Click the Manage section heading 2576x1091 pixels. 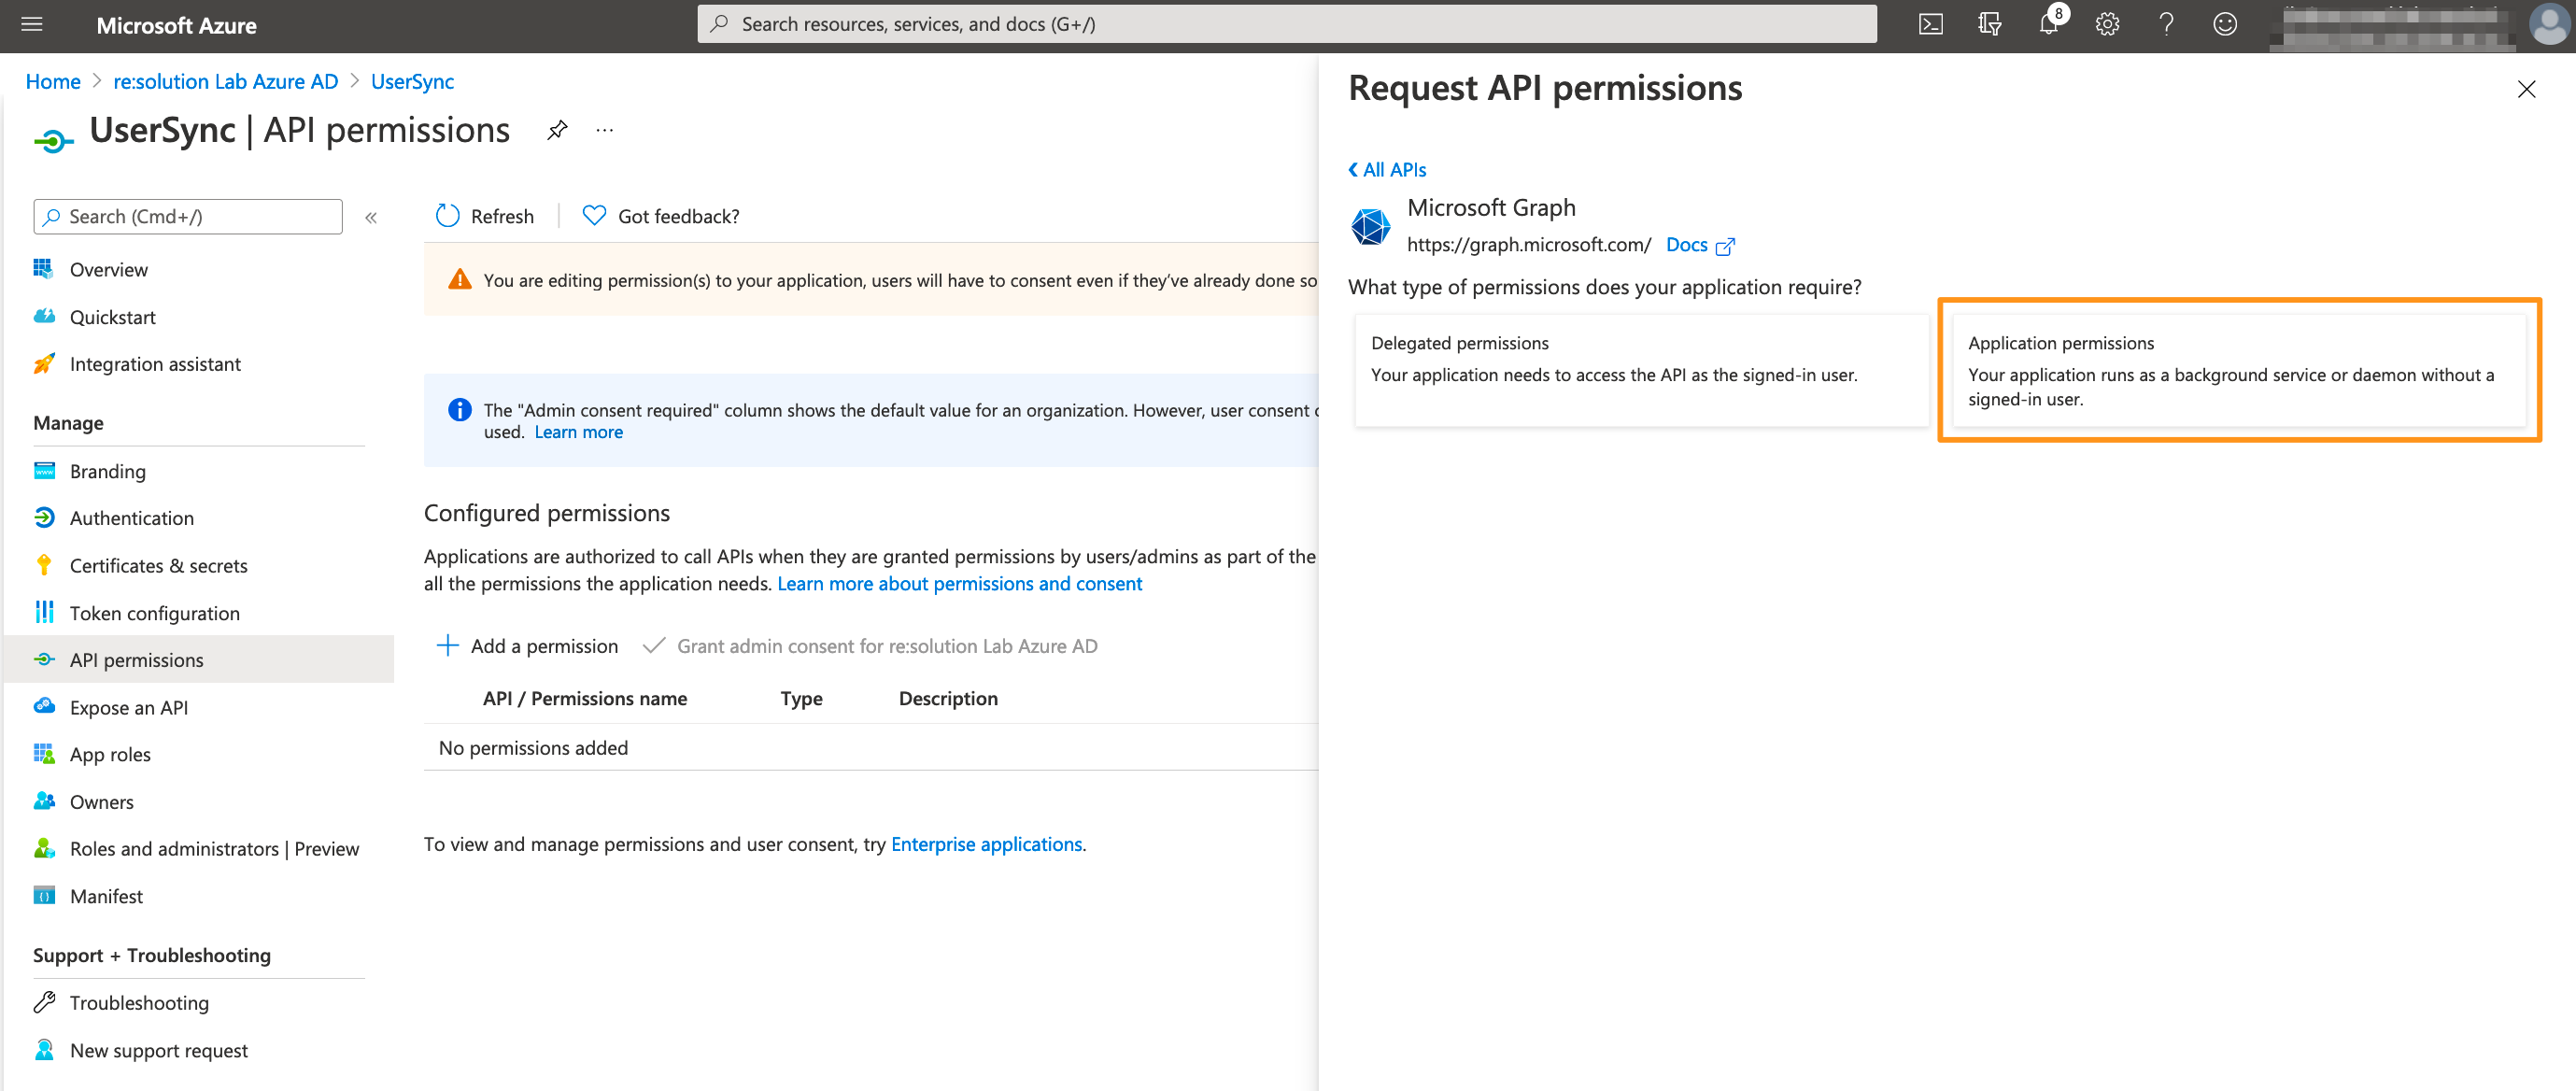pos(68,423)
